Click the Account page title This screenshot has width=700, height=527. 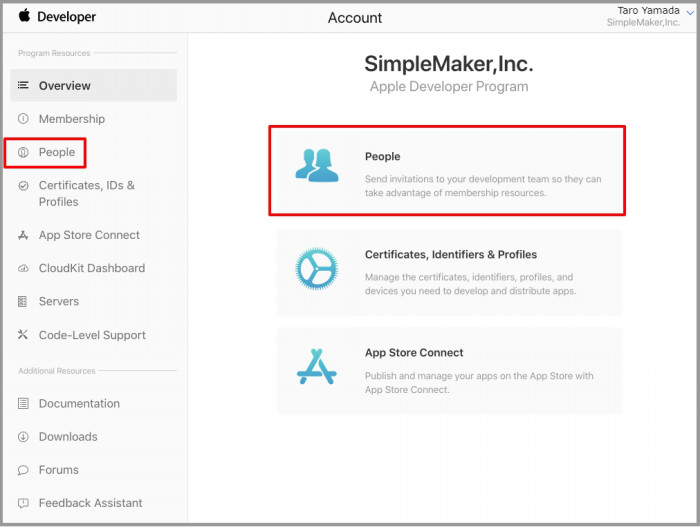click(355, 18)
